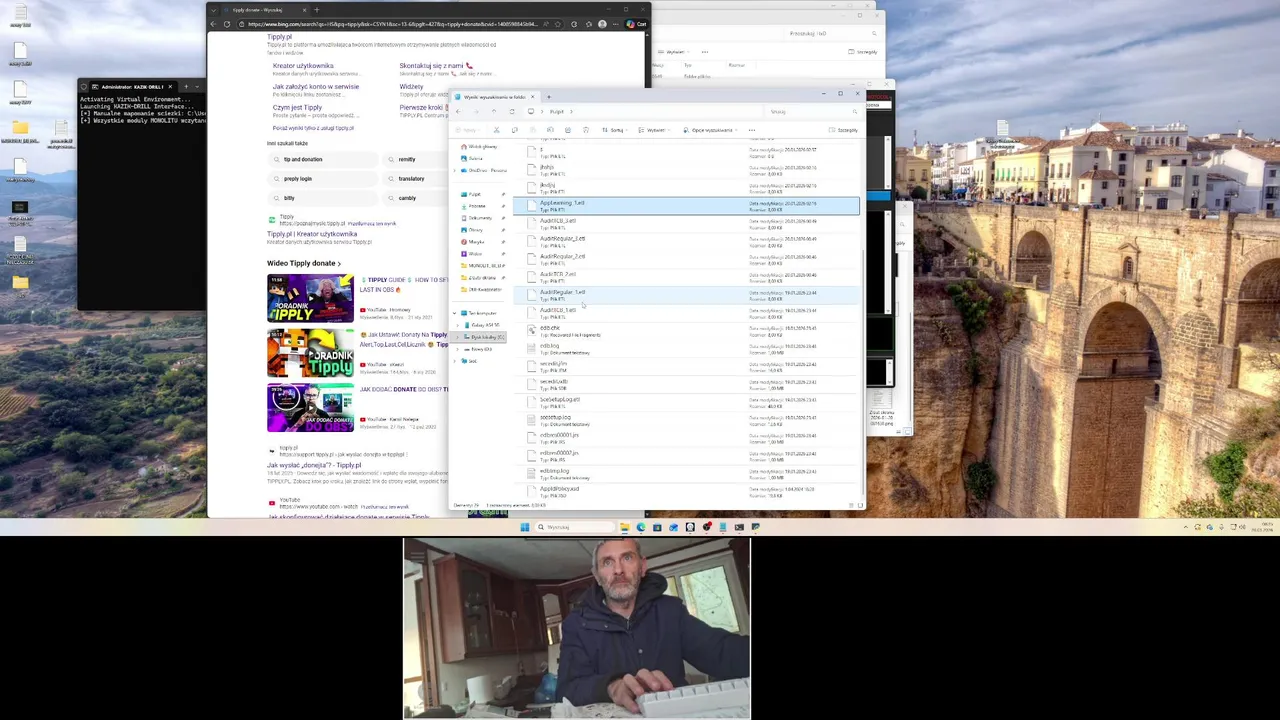Select file AuditRegular_3.etl

coord(685,242)
